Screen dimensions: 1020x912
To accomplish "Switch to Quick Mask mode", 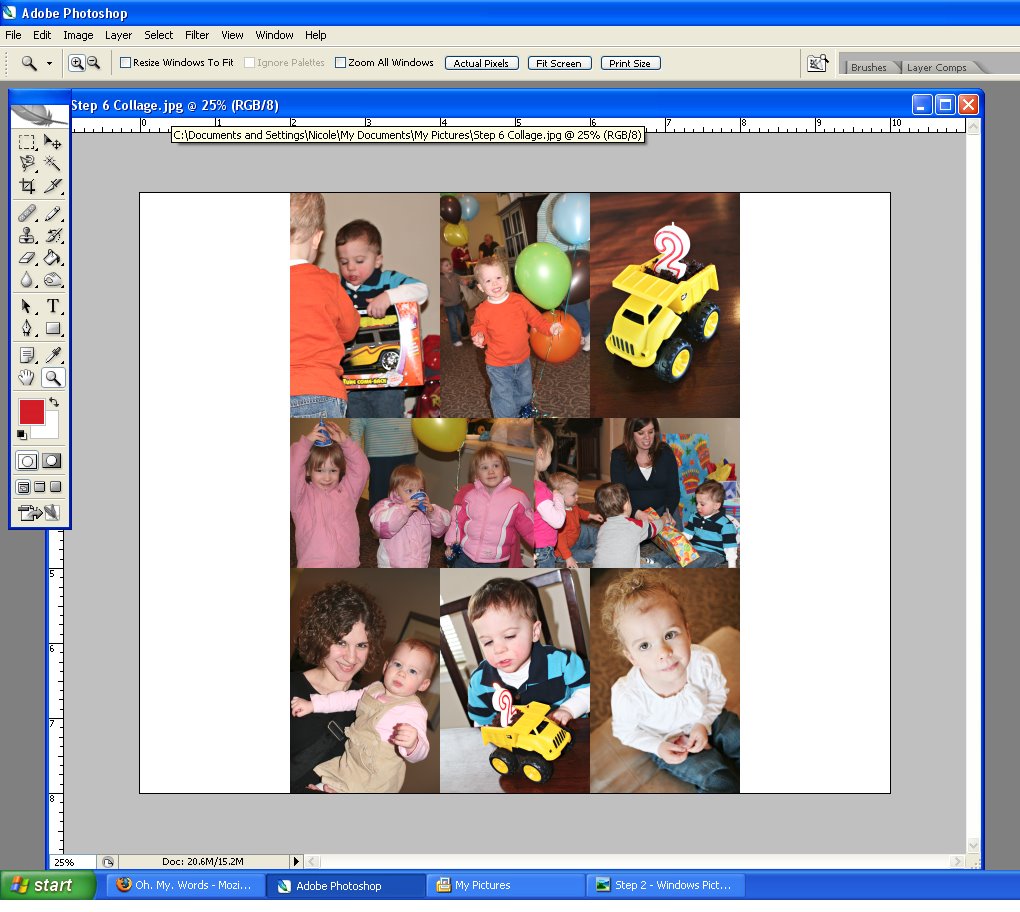I will tap(52, 461).
